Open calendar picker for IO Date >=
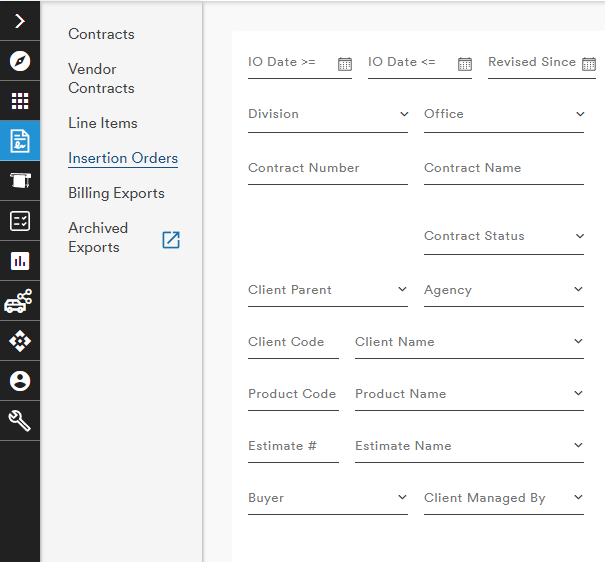605x562 pixels. pos(345,64)
